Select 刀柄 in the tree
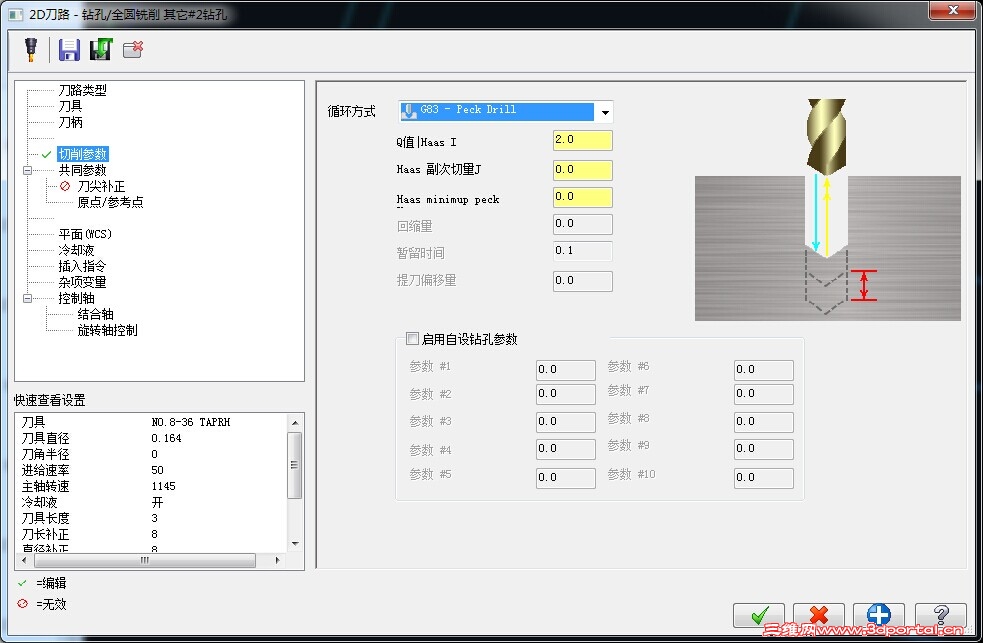The width and height of the screenshot is (983, 643). click(70, 122)
